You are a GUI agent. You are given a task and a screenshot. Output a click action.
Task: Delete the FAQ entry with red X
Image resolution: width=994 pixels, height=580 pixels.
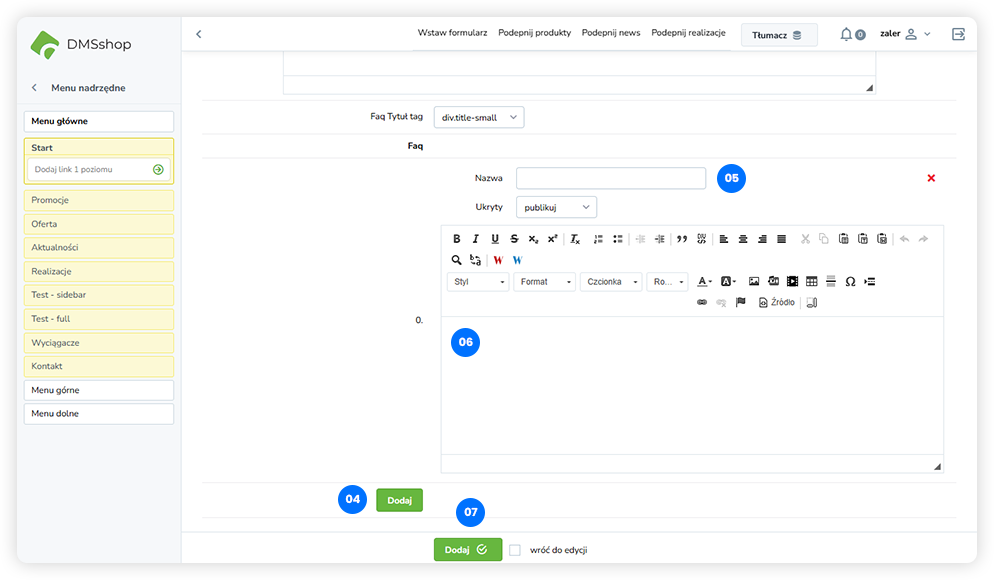pos(931,178)
